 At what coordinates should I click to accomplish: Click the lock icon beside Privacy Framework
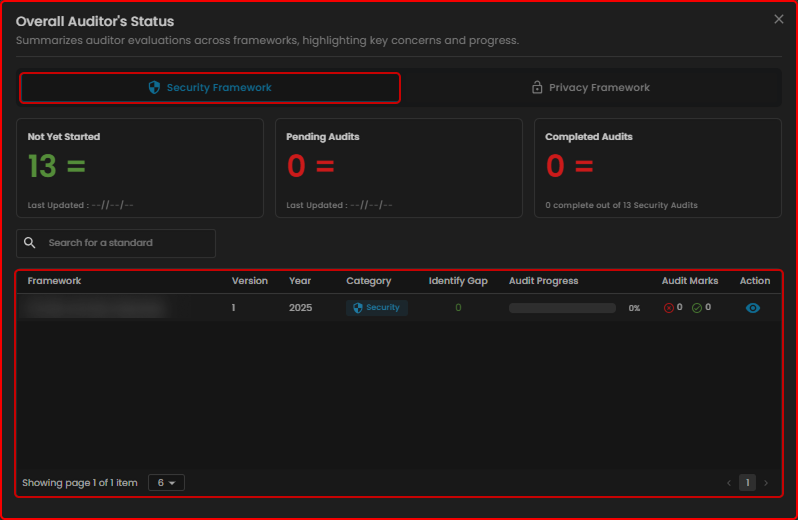537,88
